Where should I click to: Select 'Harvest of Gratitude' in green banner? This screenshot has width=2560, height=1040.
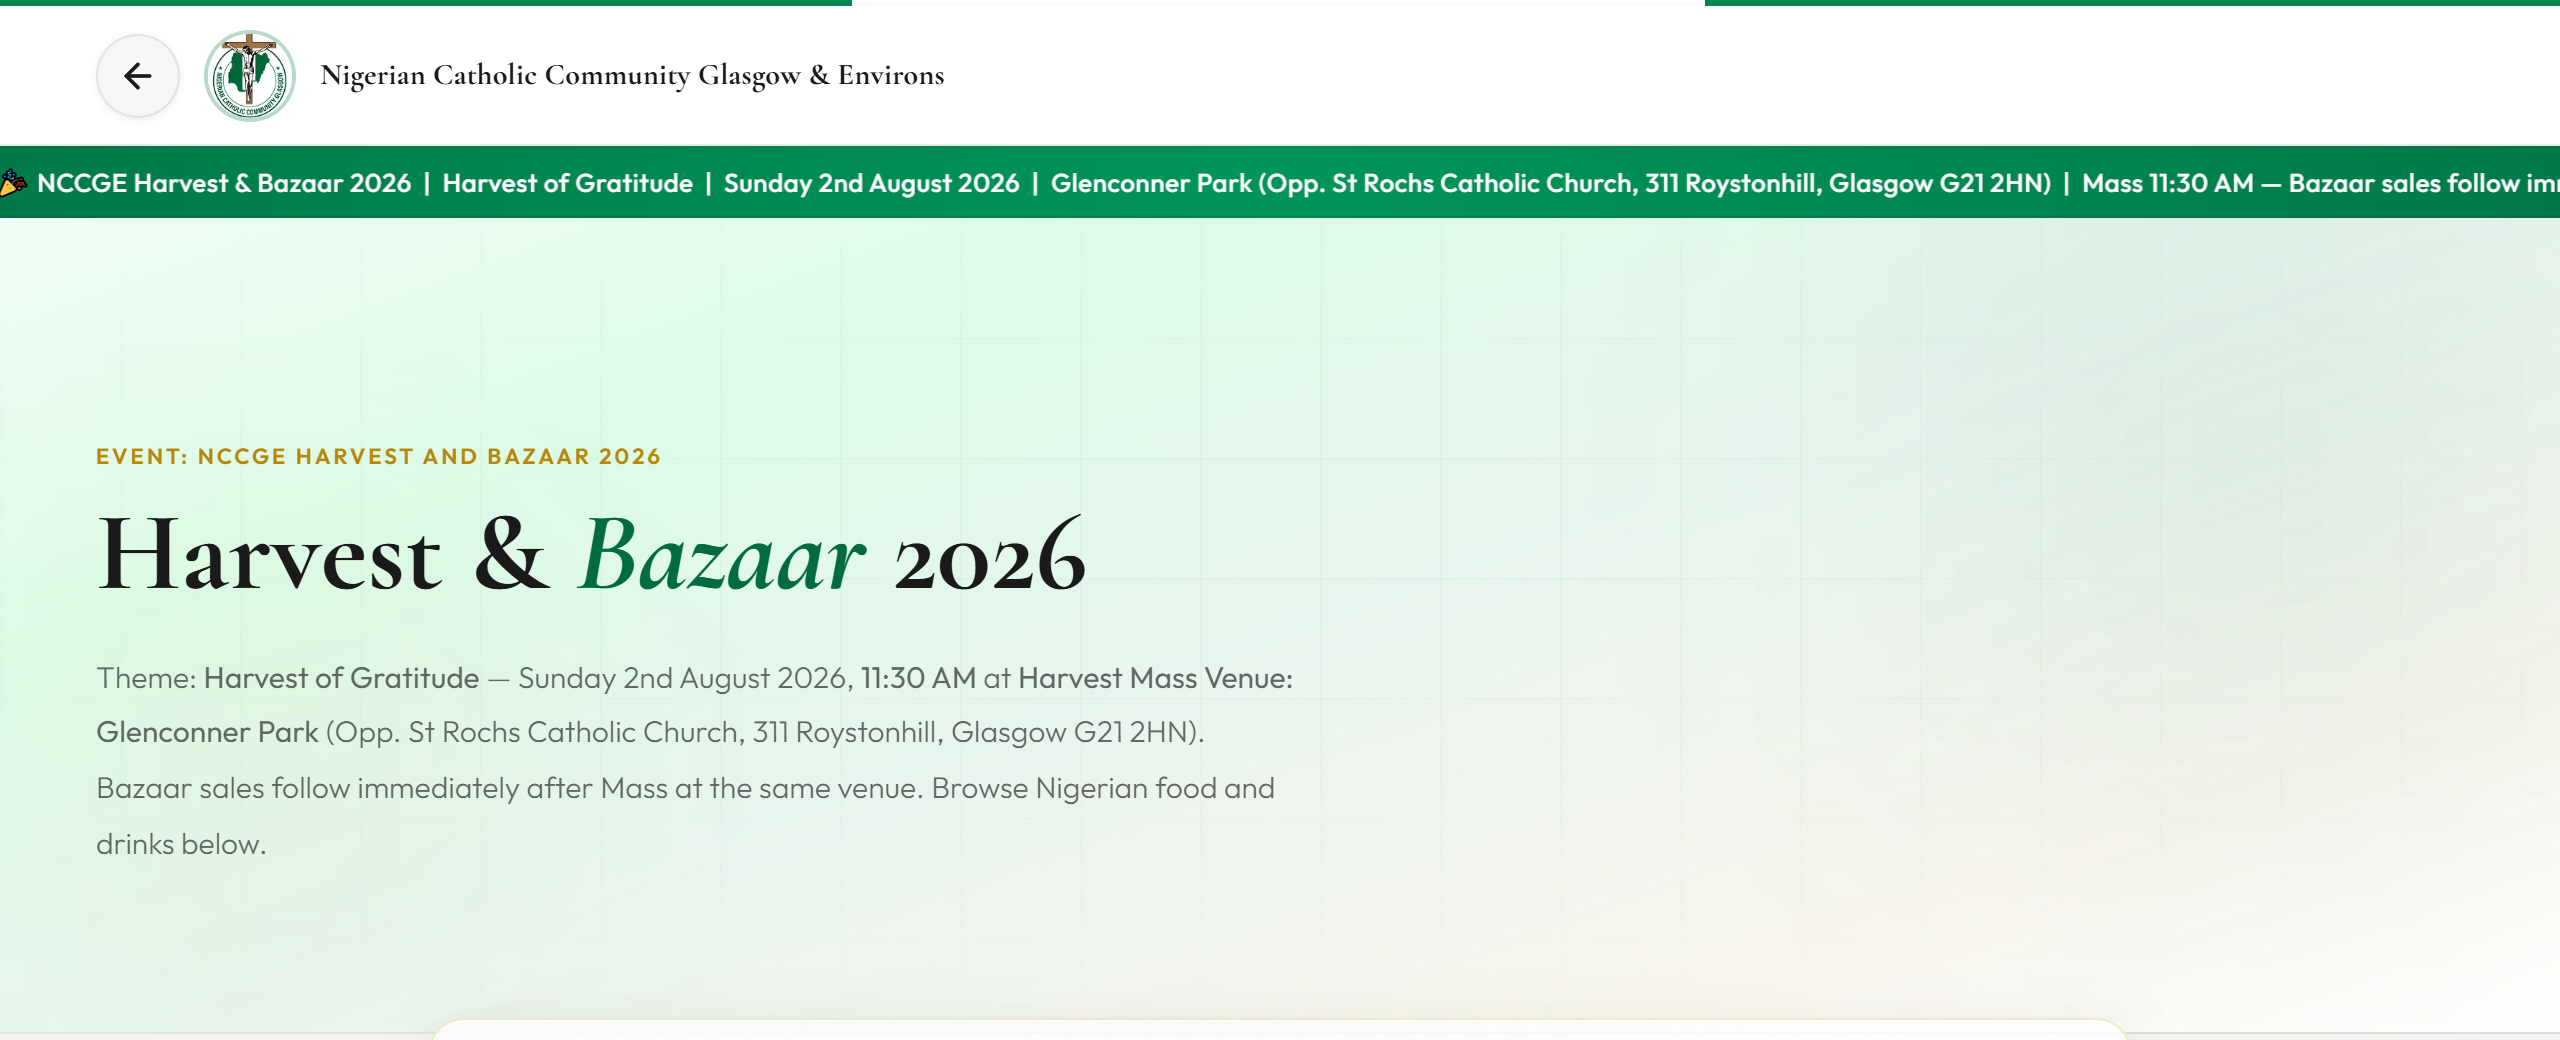coord(568,183)
